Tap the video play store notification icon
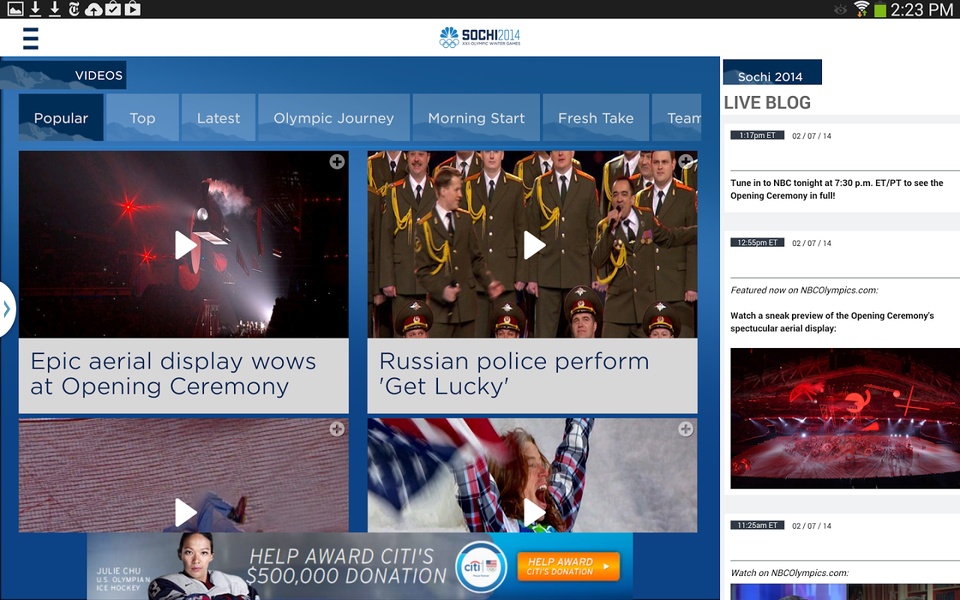960x600 pixels. 132,9
